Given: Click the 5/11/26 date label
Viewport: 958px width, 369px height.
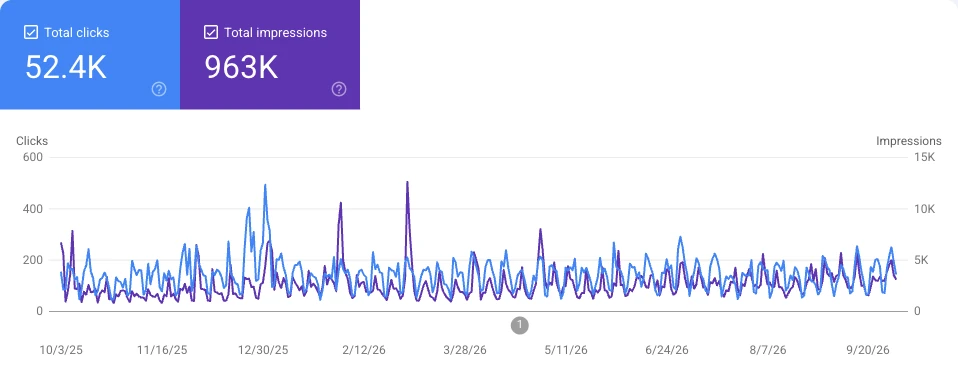Looking at the screenshot, I should coord(566,350).
